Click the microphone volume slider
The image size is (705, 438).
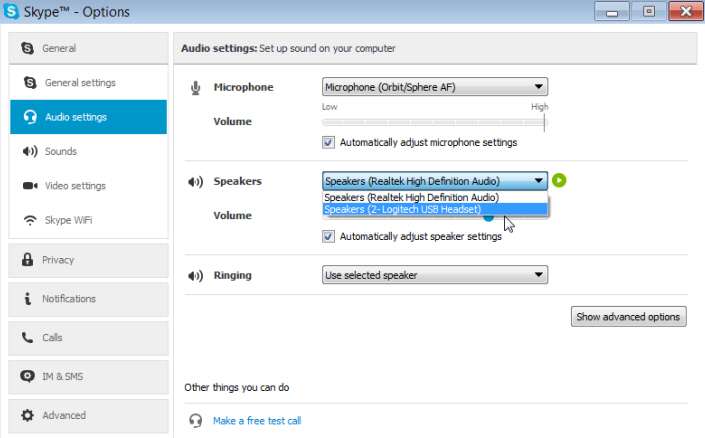pos(434,122)
